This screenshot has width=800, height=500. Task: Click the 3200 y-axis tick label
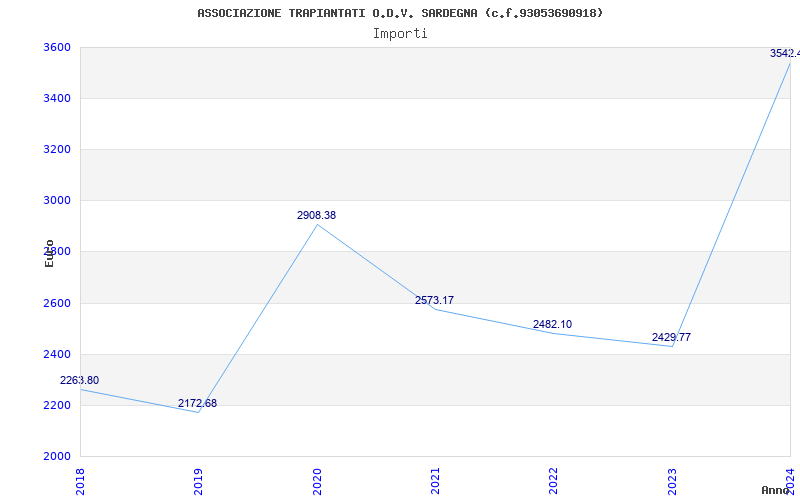point(57,149)
